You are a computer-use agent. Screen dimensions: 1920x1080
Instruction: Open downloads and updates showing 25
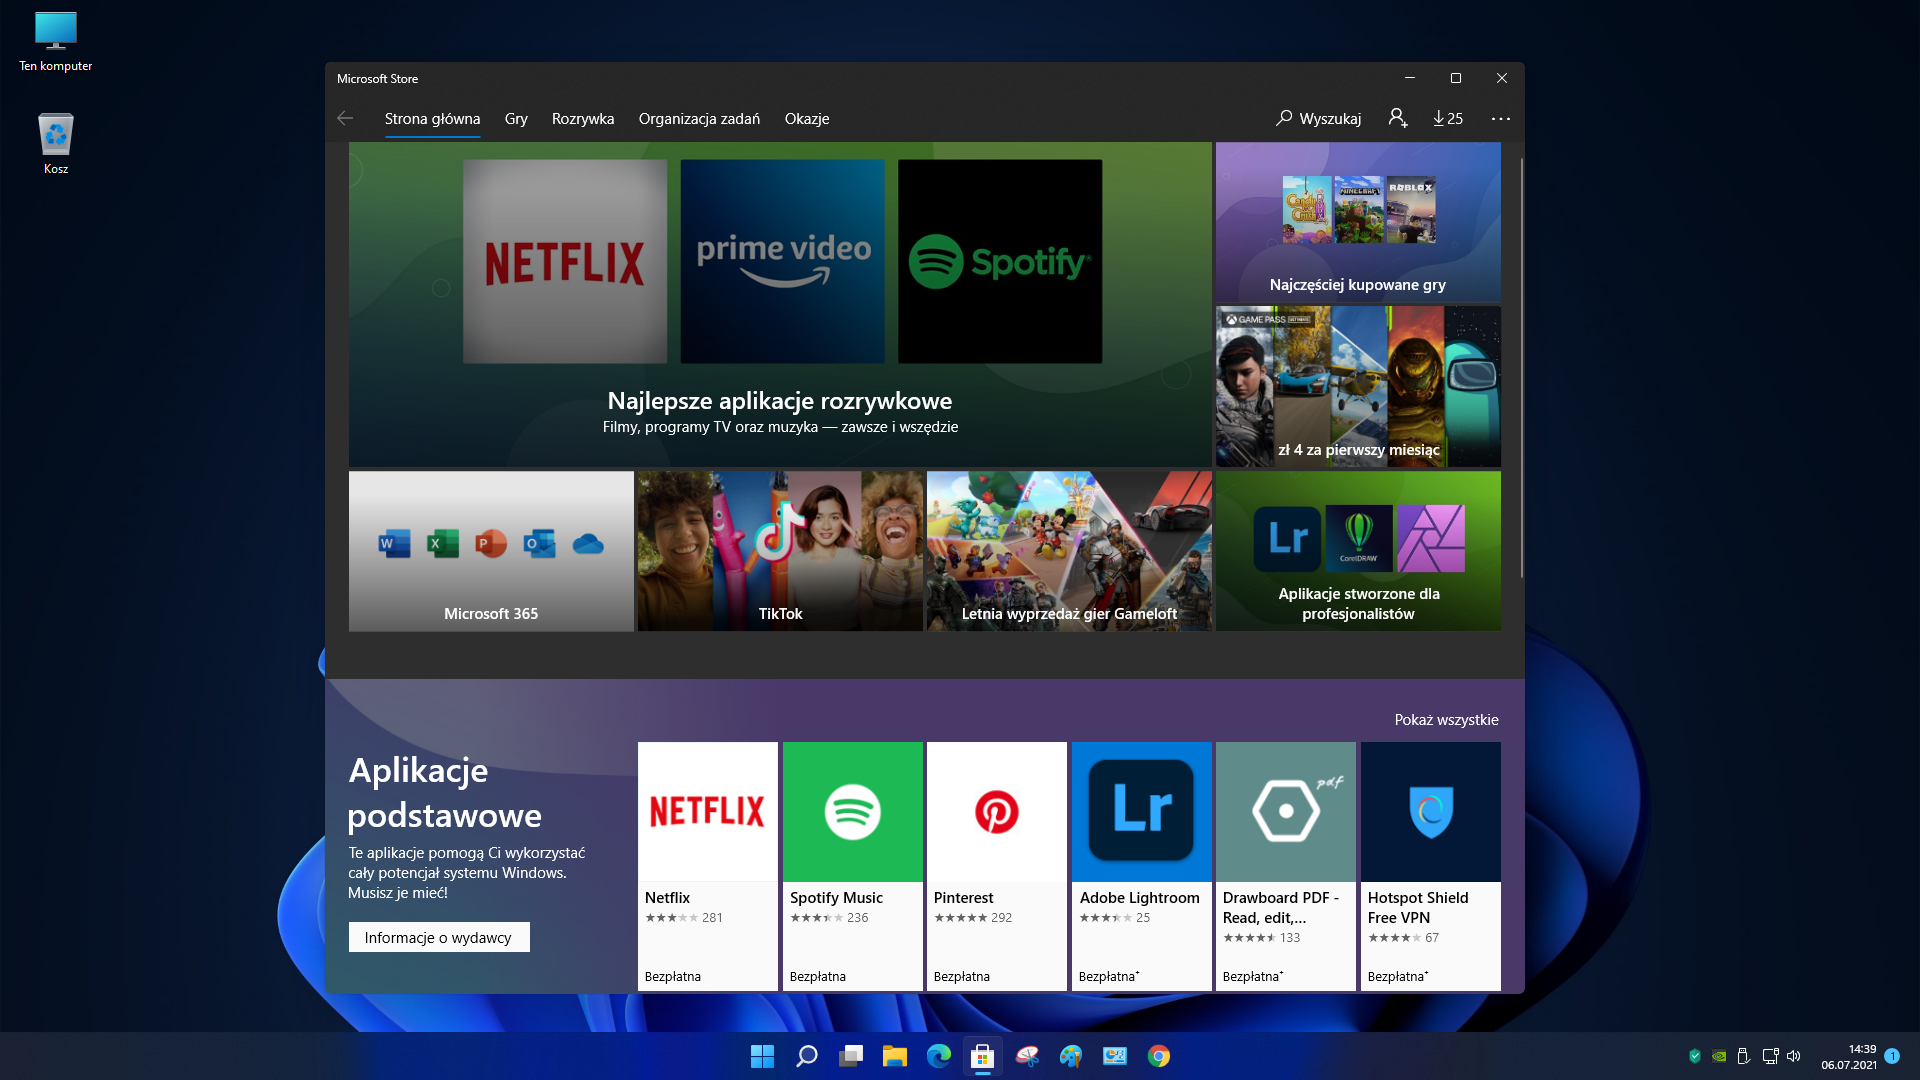click(1447, 118)
